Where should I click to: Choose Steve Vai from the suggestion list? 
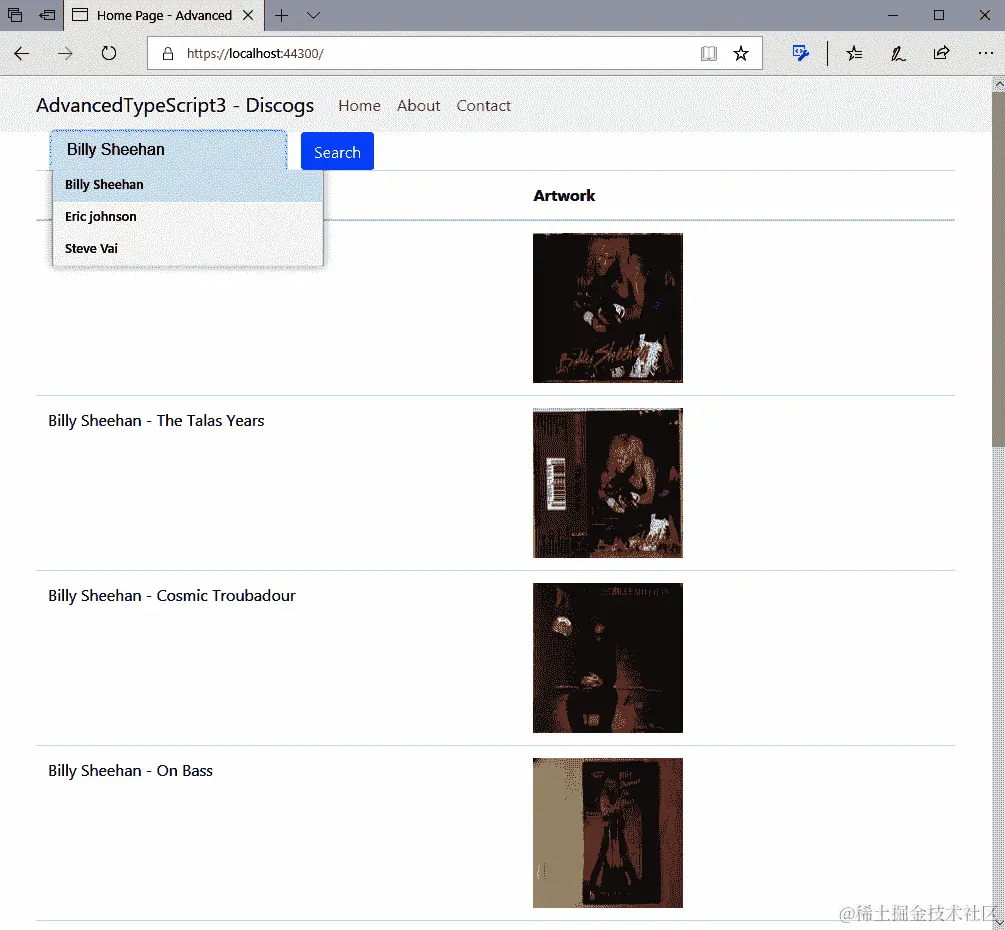188,249
